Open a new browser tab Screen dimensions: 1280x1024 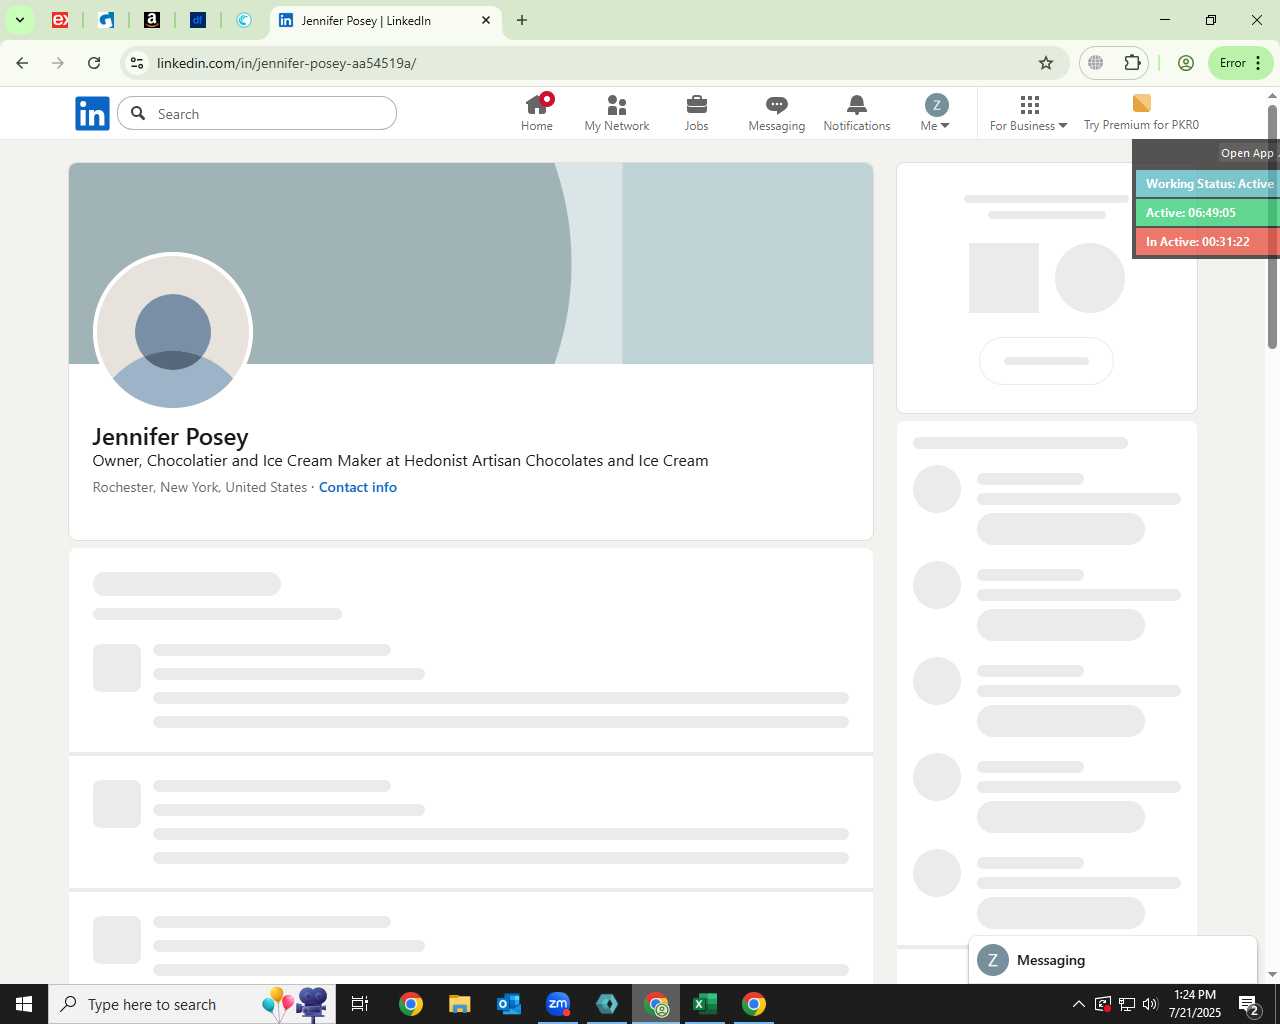522,20
